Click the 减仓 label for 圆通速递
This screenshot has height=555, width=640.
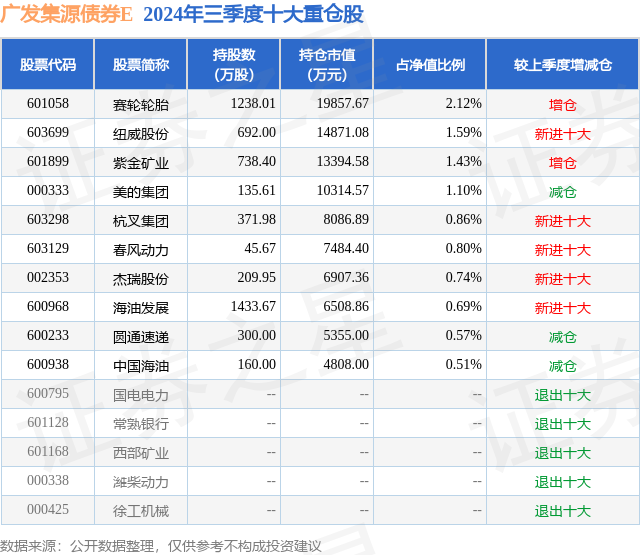point(563,337)
